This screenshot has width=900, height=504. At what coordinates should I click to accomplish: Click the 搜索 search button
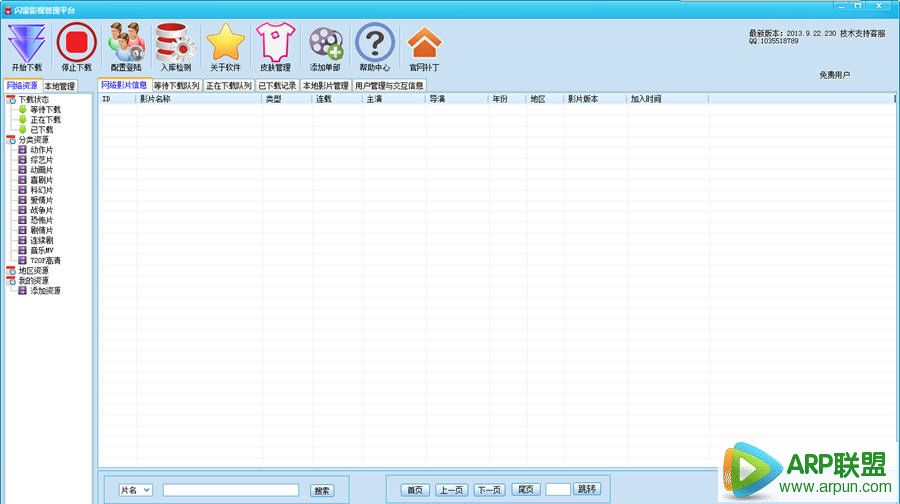[321, 490]
